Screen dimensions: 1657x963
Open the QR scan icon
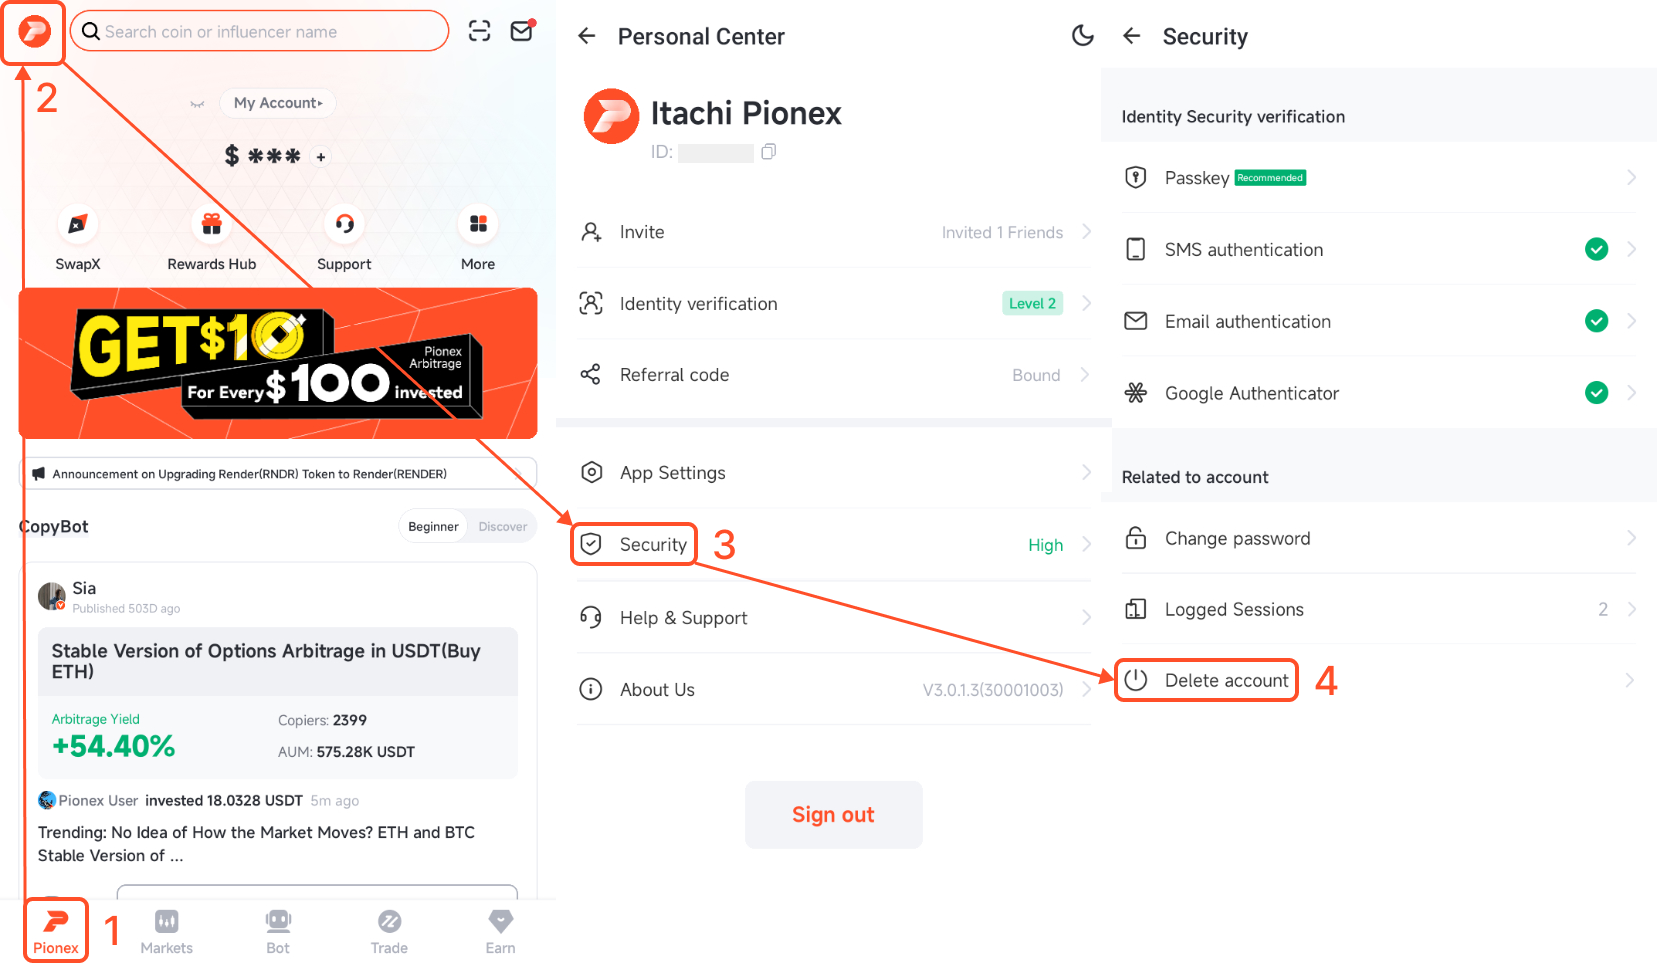(480, 31)
